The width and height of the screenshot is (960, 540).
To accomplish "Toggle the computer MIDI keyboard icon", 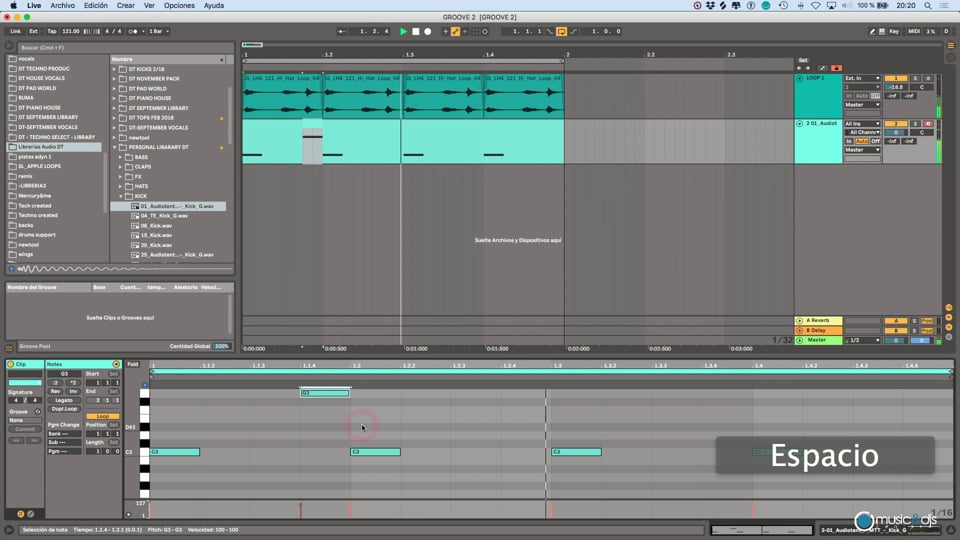I will point(882,31).
